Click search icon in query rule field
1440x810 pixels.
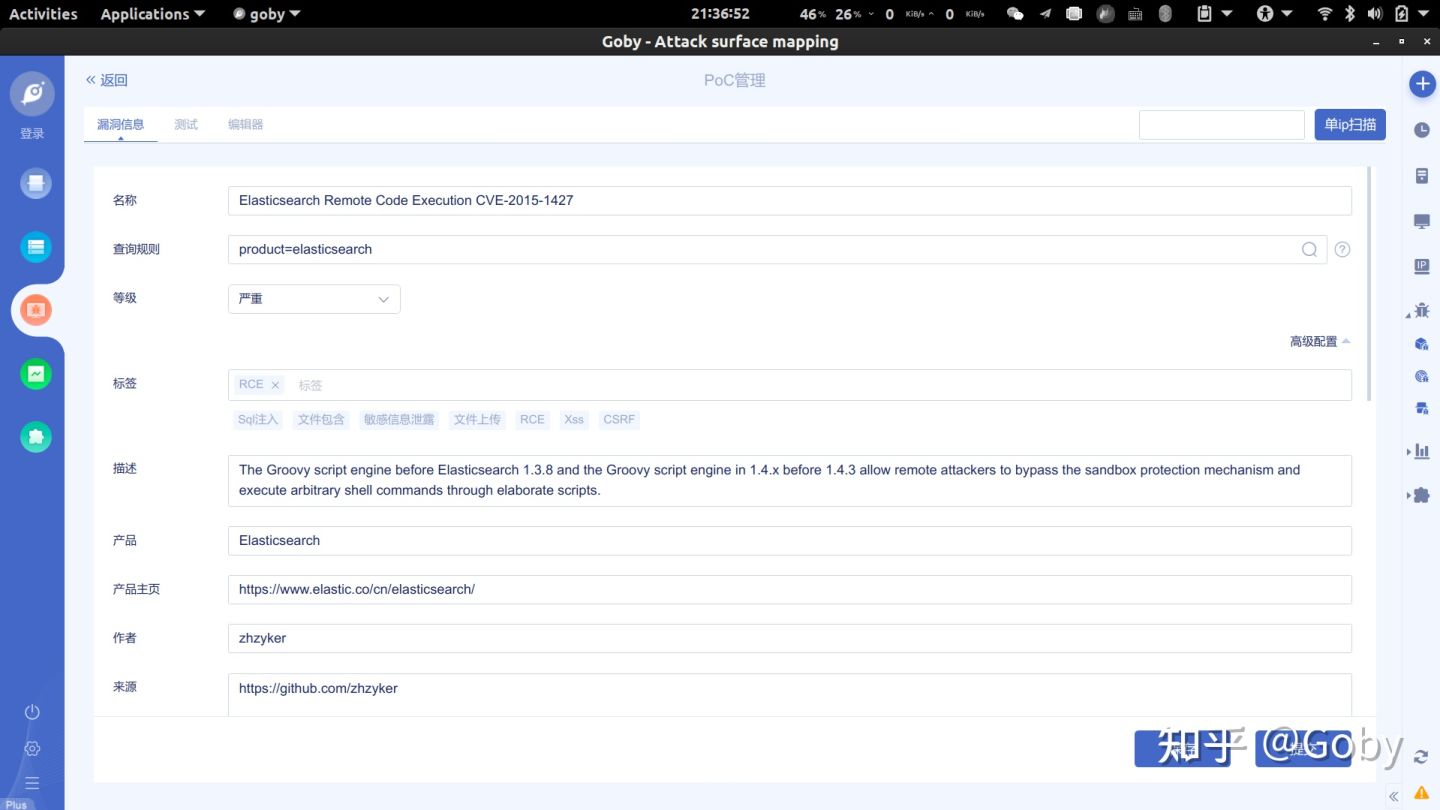click(1309, 250)
